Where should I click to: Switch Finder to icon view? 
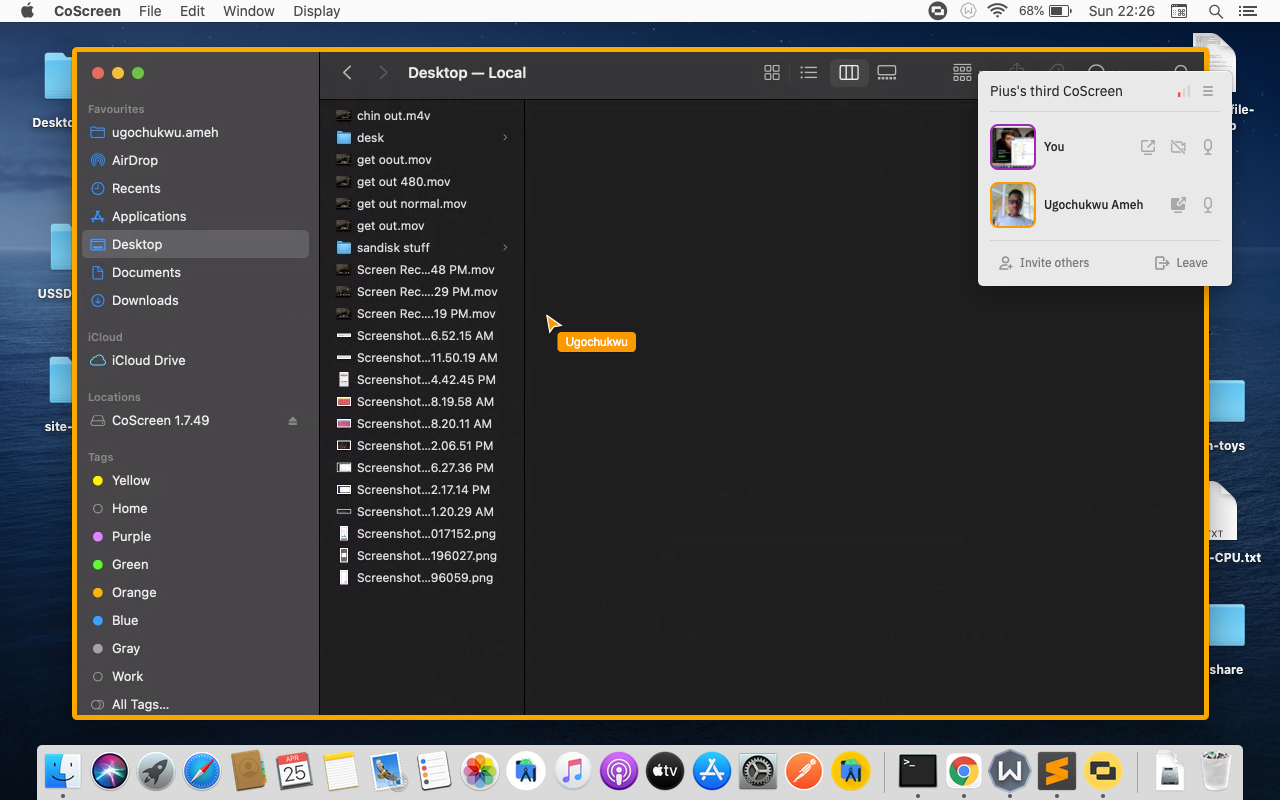[772, 73]
